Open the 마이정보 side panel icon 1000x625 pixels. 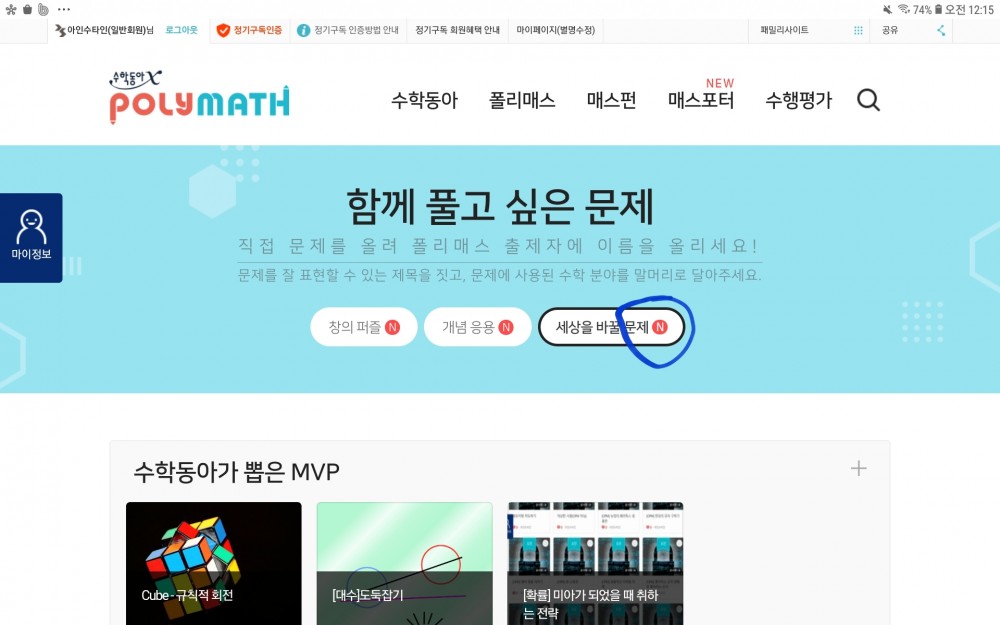tap(31, 237)
